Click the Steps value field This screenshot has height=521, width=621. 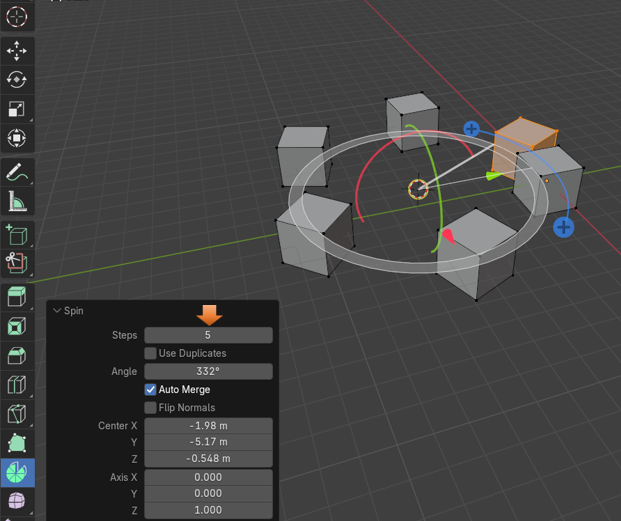tap(208, 335)
